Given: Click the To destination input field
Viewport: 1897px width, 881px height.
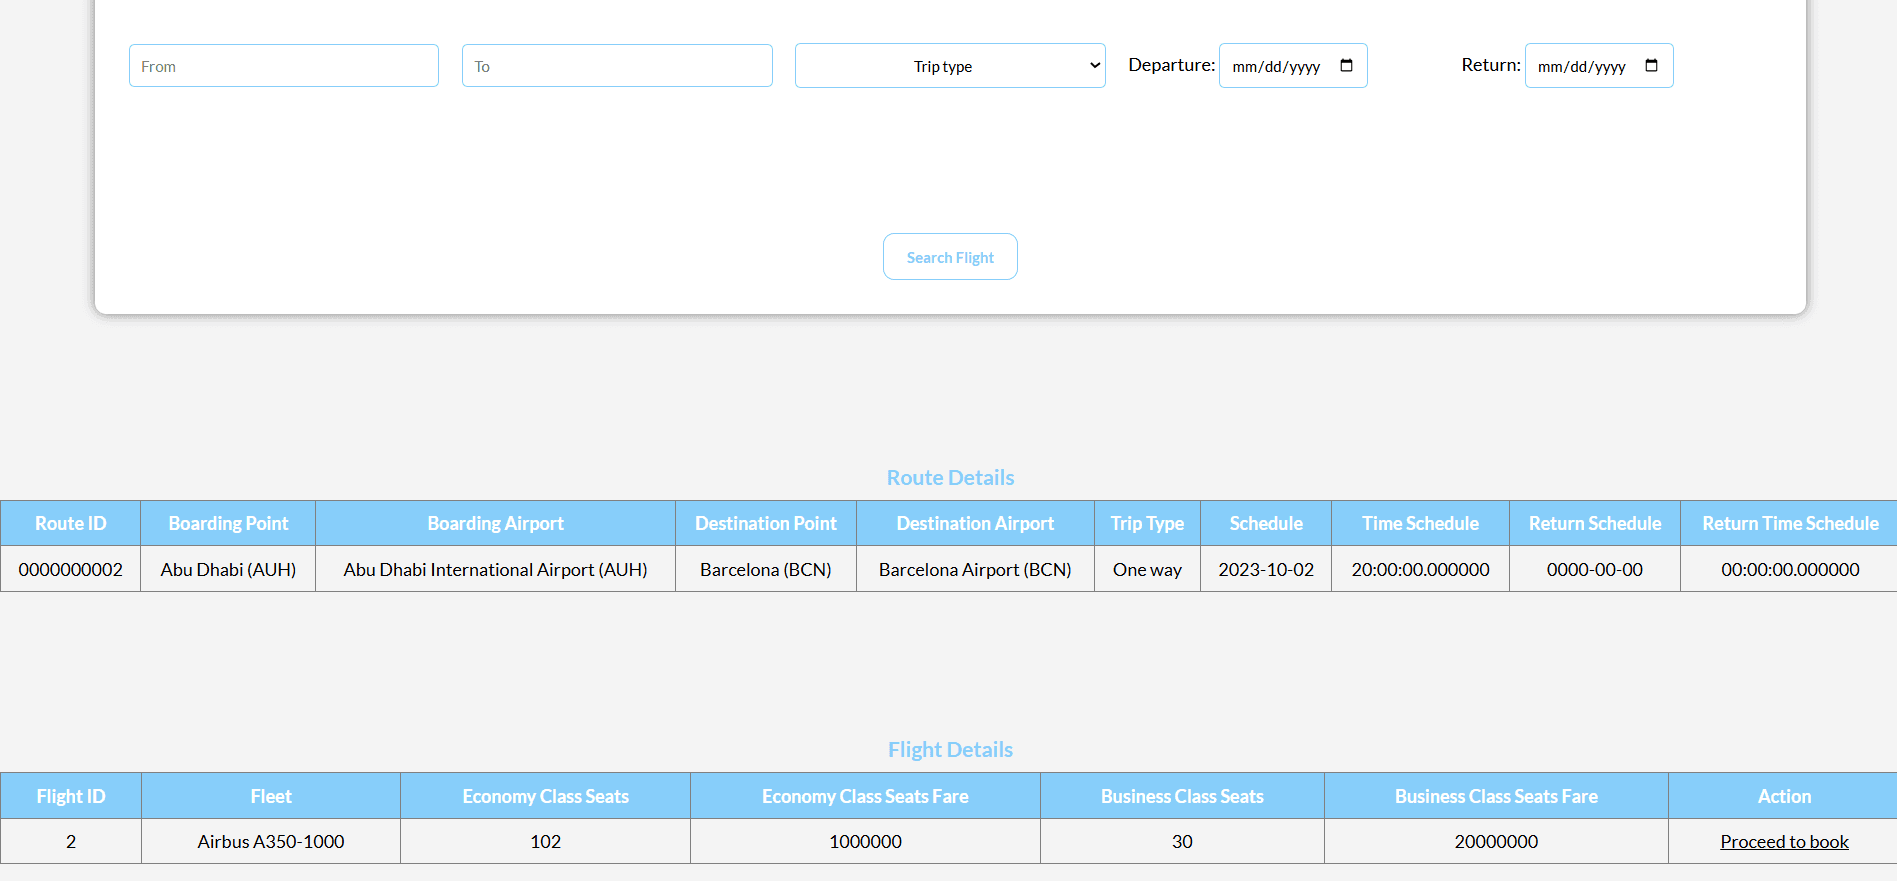Looking at the screenshot, I should pyautogui.click(x=617, y=66).
